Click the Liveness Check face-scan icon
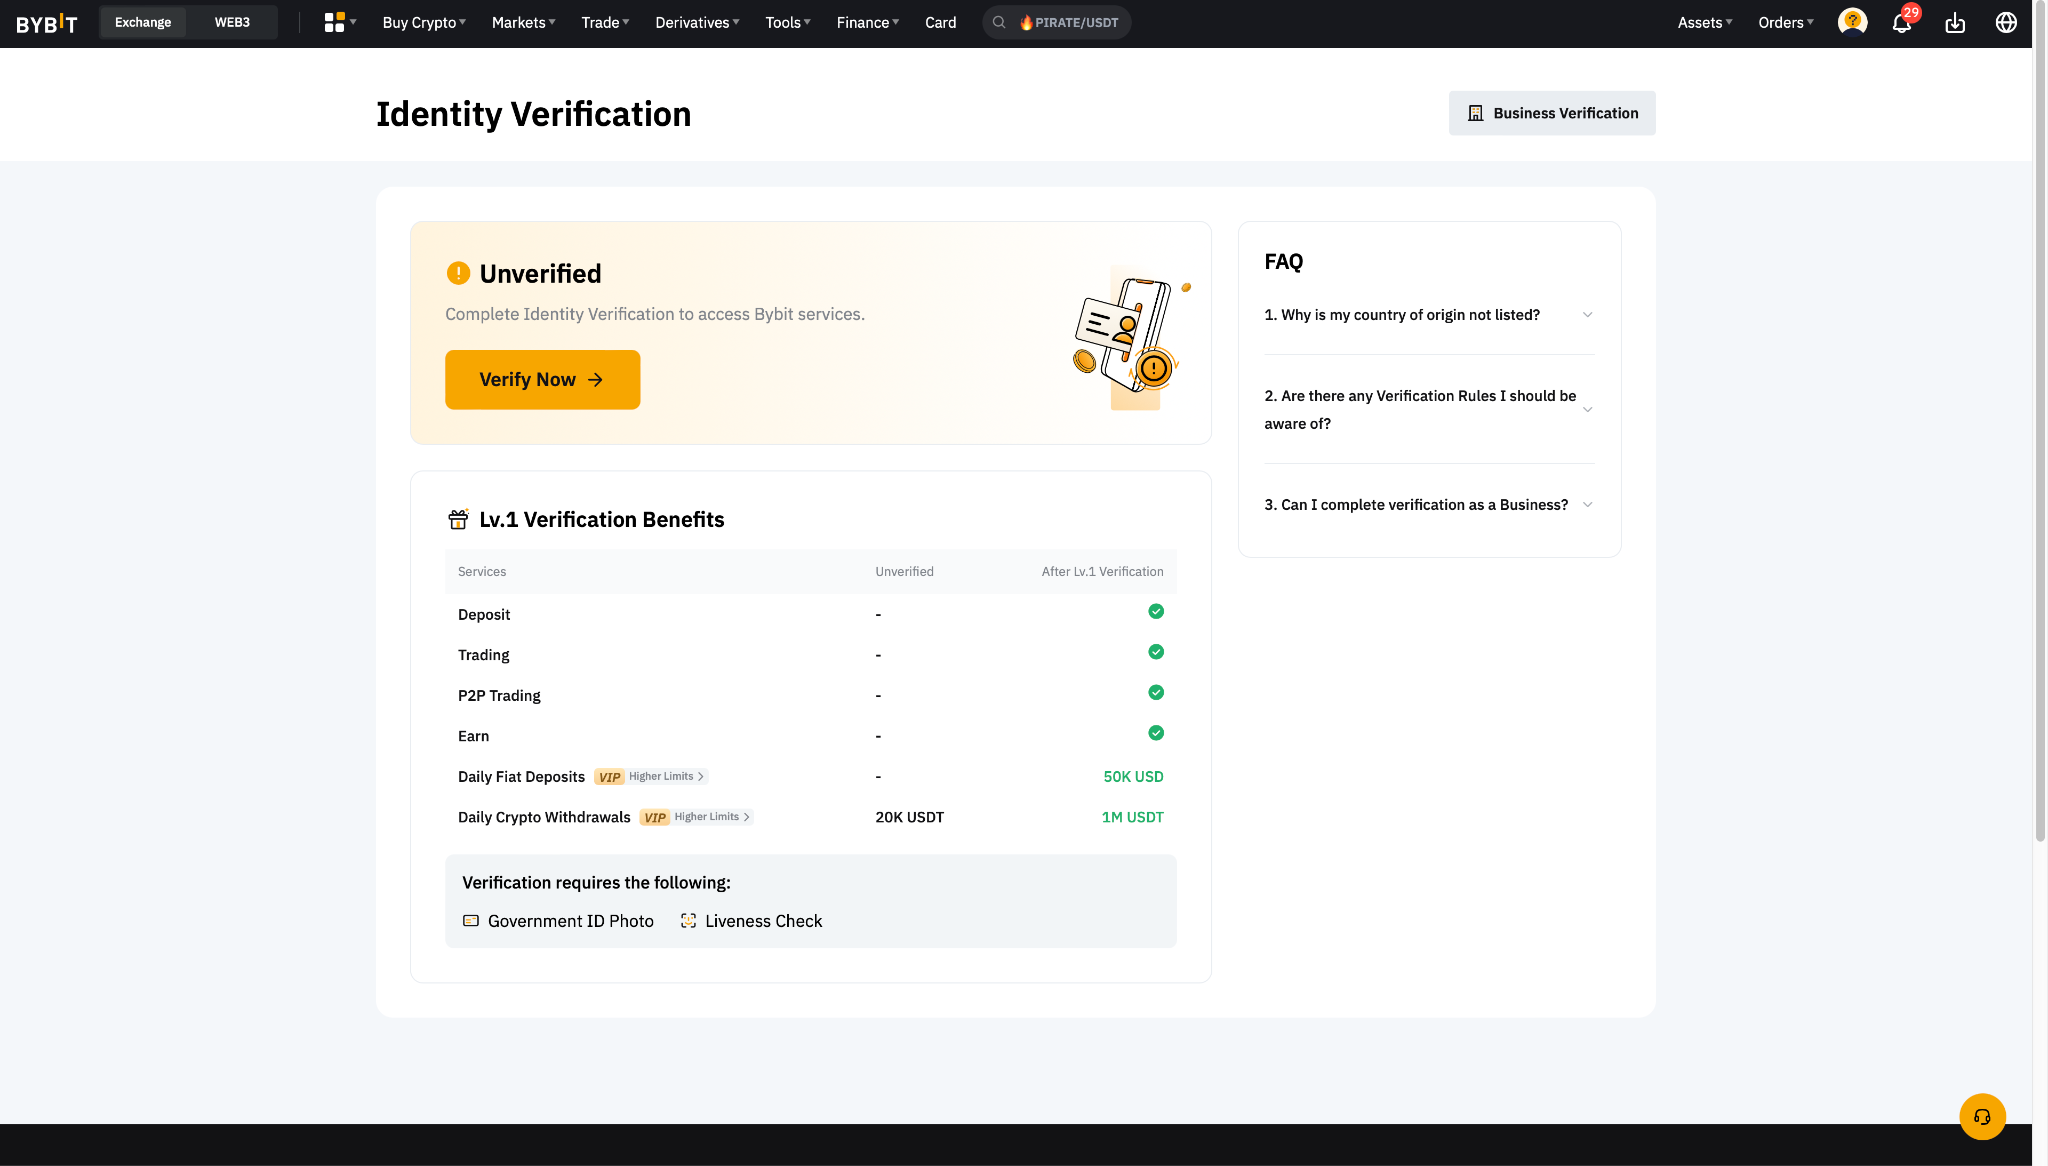The width and height of the screenshot is (2048, 1166). tap(688, 921)
